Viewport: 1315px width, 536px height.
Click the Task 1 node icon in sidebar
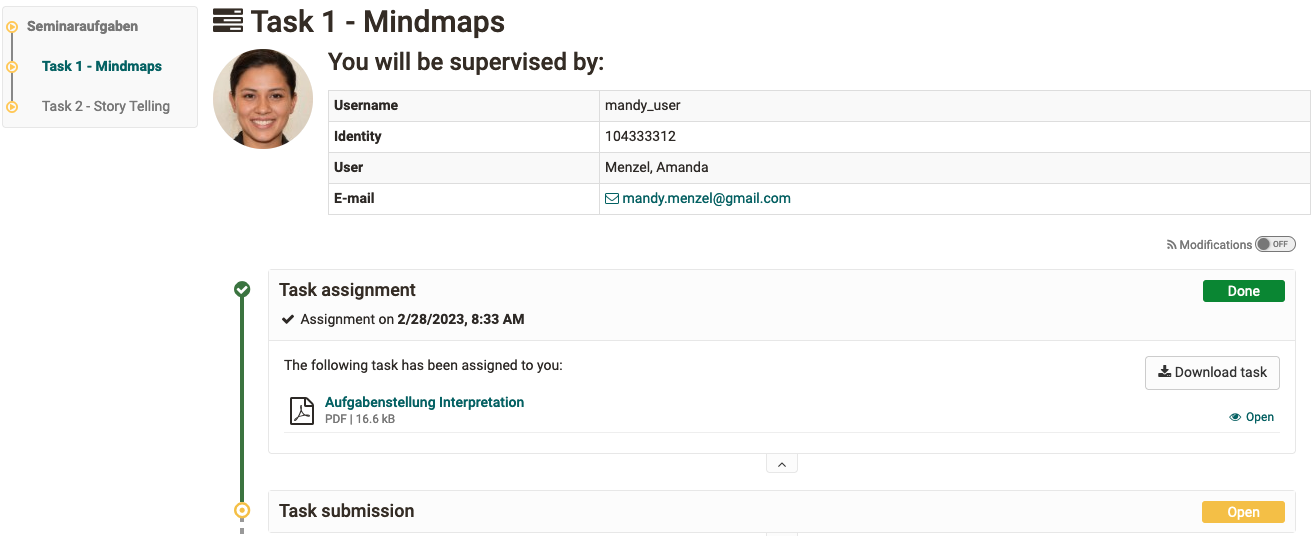12,67
